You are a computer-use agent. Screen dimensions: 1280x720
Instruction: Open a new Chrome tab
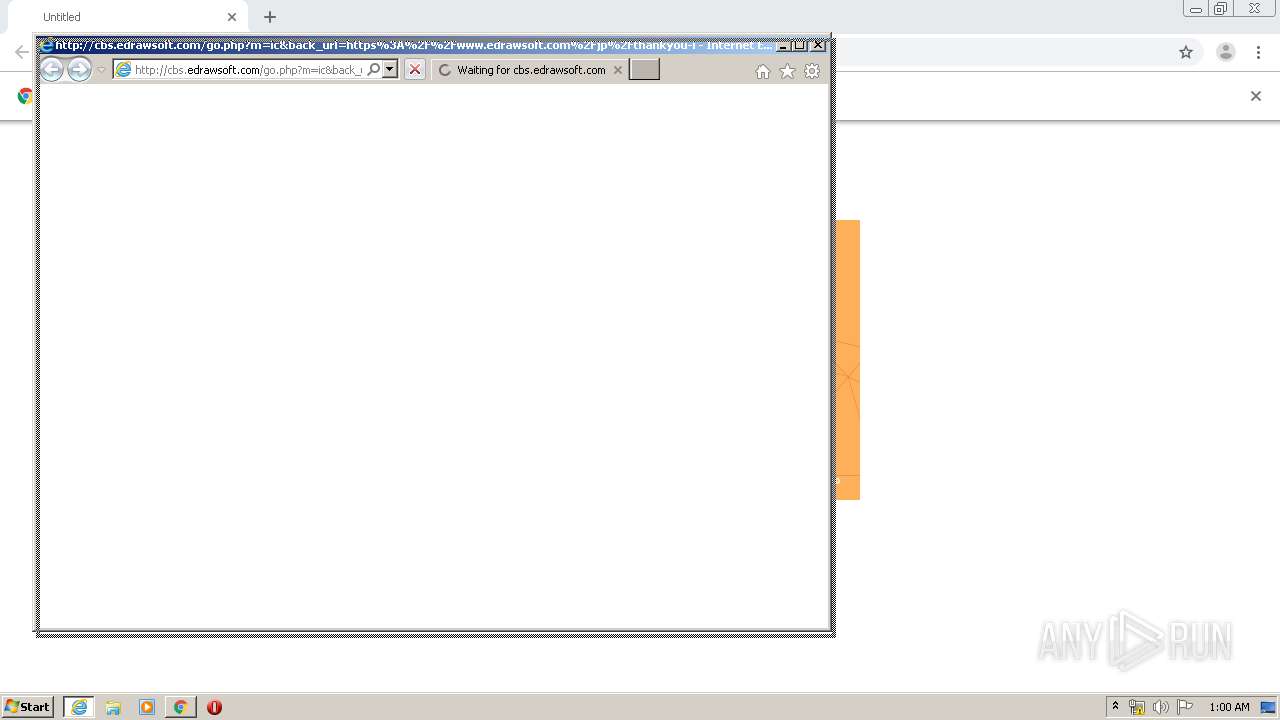270,17
